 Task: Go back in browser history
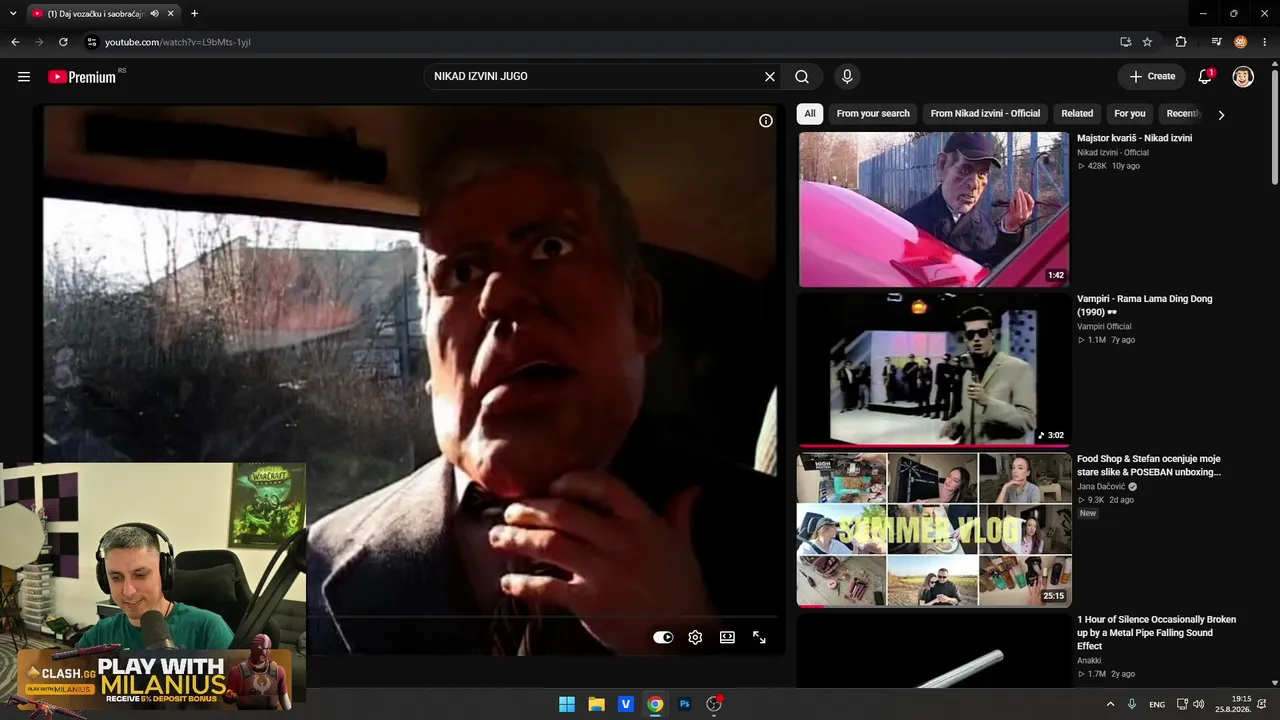pyautogui.click(x=15, y=42)
